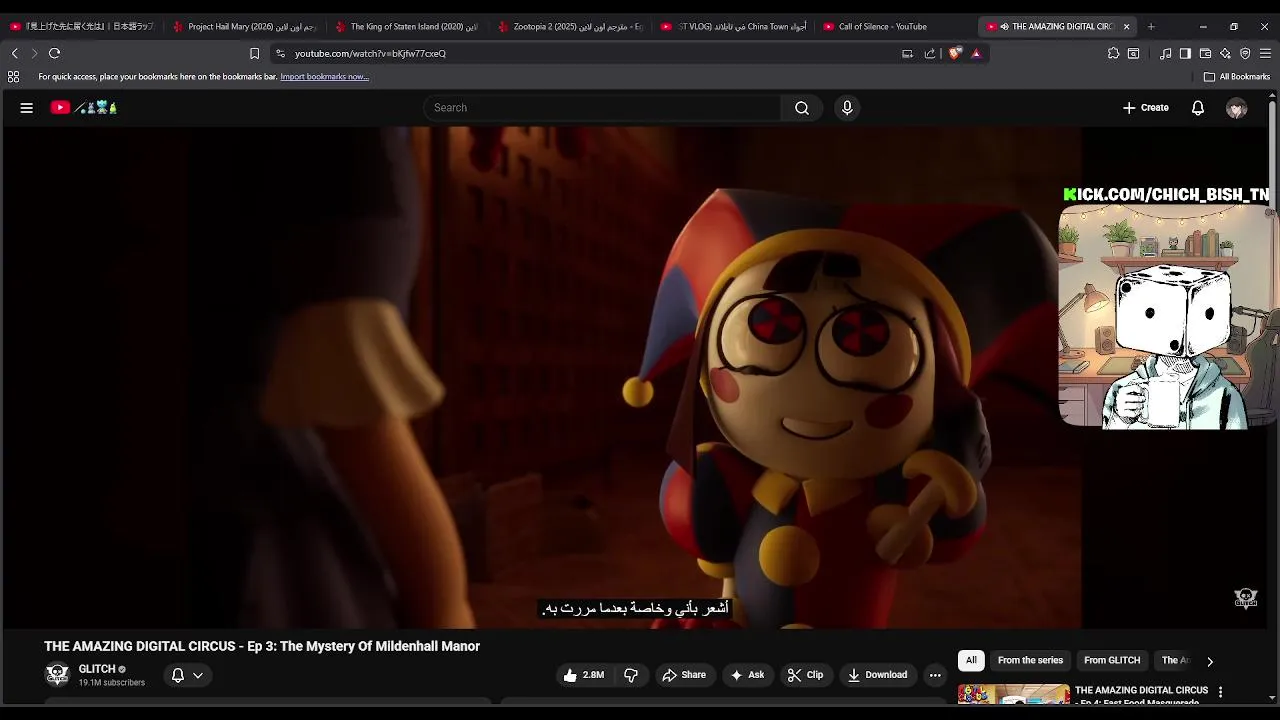Open YouTube notifications bell
Viewport: 1280px width, 720px height.
click(x=1198, y=108)
